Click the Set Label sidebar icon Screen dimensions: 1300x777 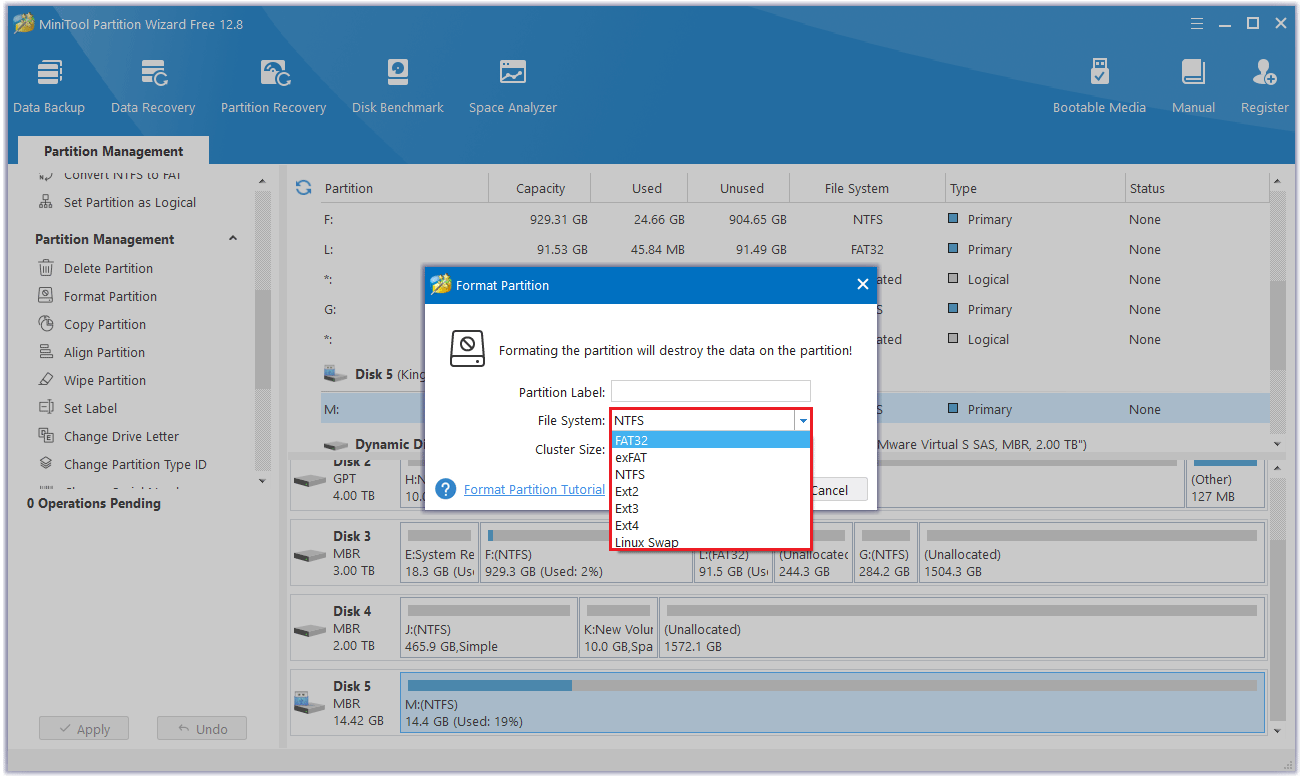46,408
